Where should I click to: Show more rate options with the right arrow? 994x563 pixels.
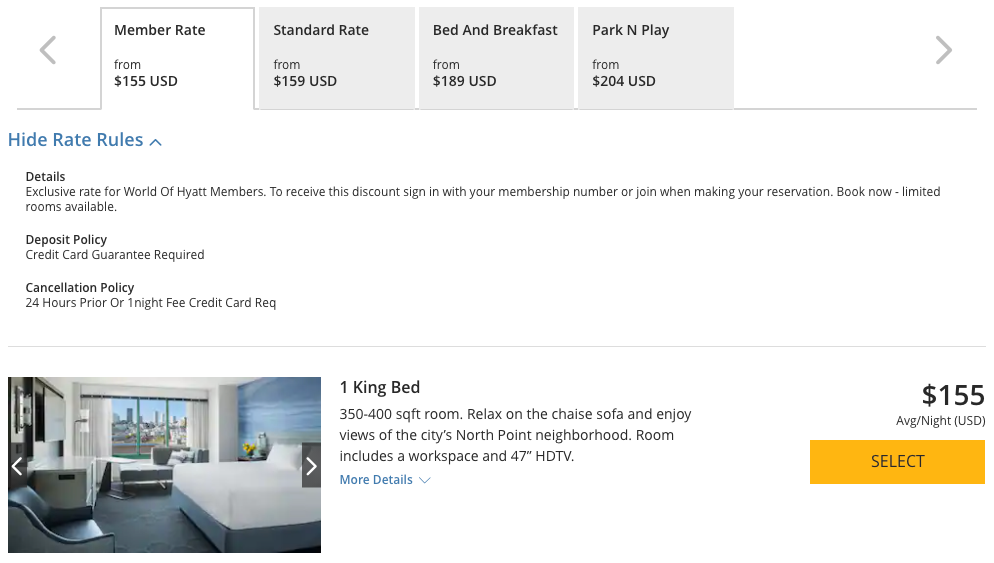tap(943, 50)
